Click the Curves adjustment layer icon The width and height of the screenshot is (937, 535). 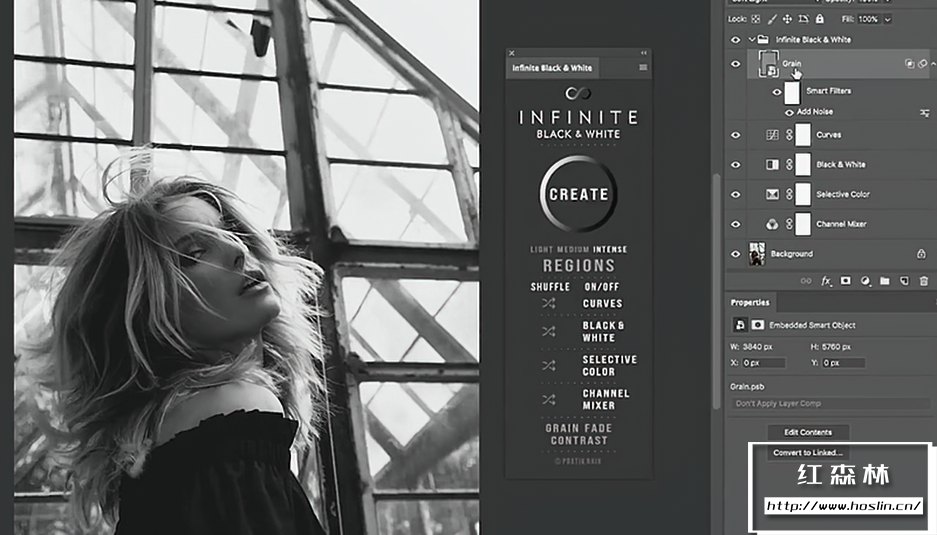(x=772, y=135)
